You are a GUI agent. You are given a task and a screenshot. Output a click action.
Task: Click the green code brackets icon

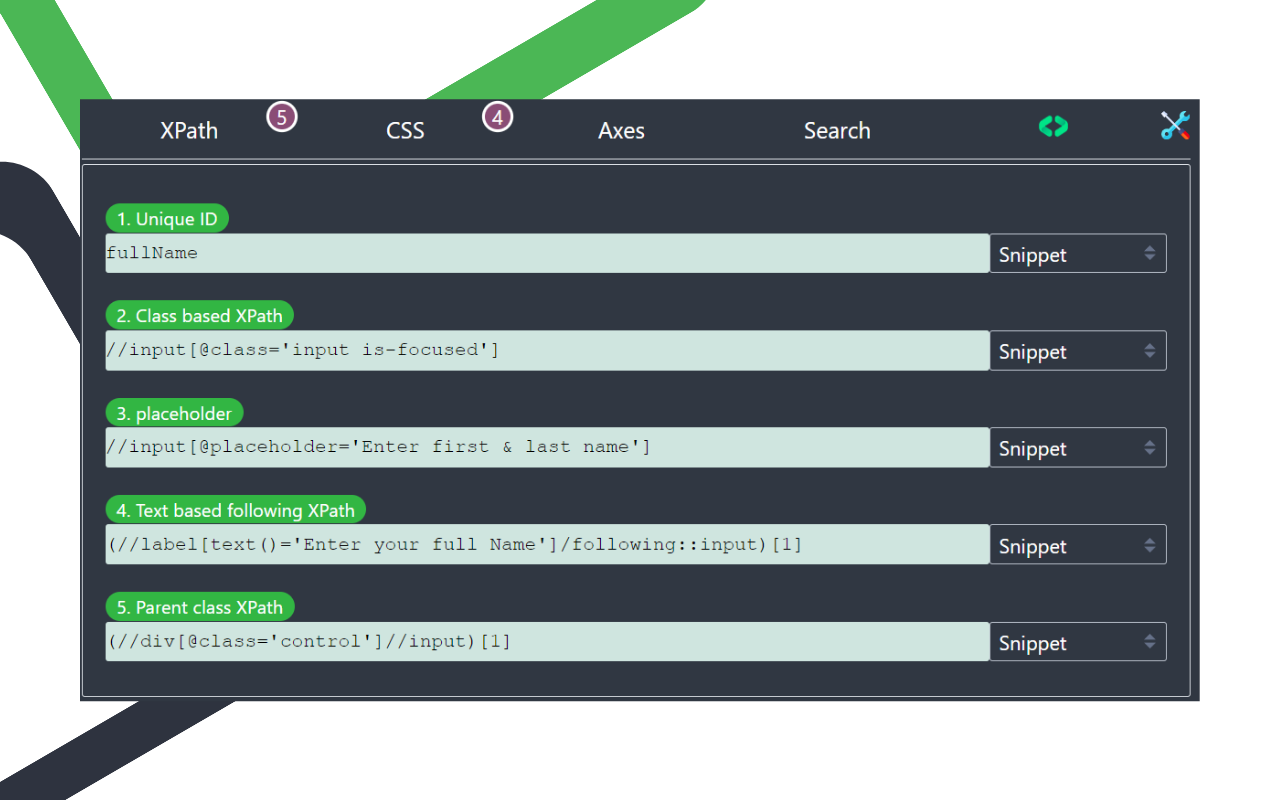pos(1053,127)
